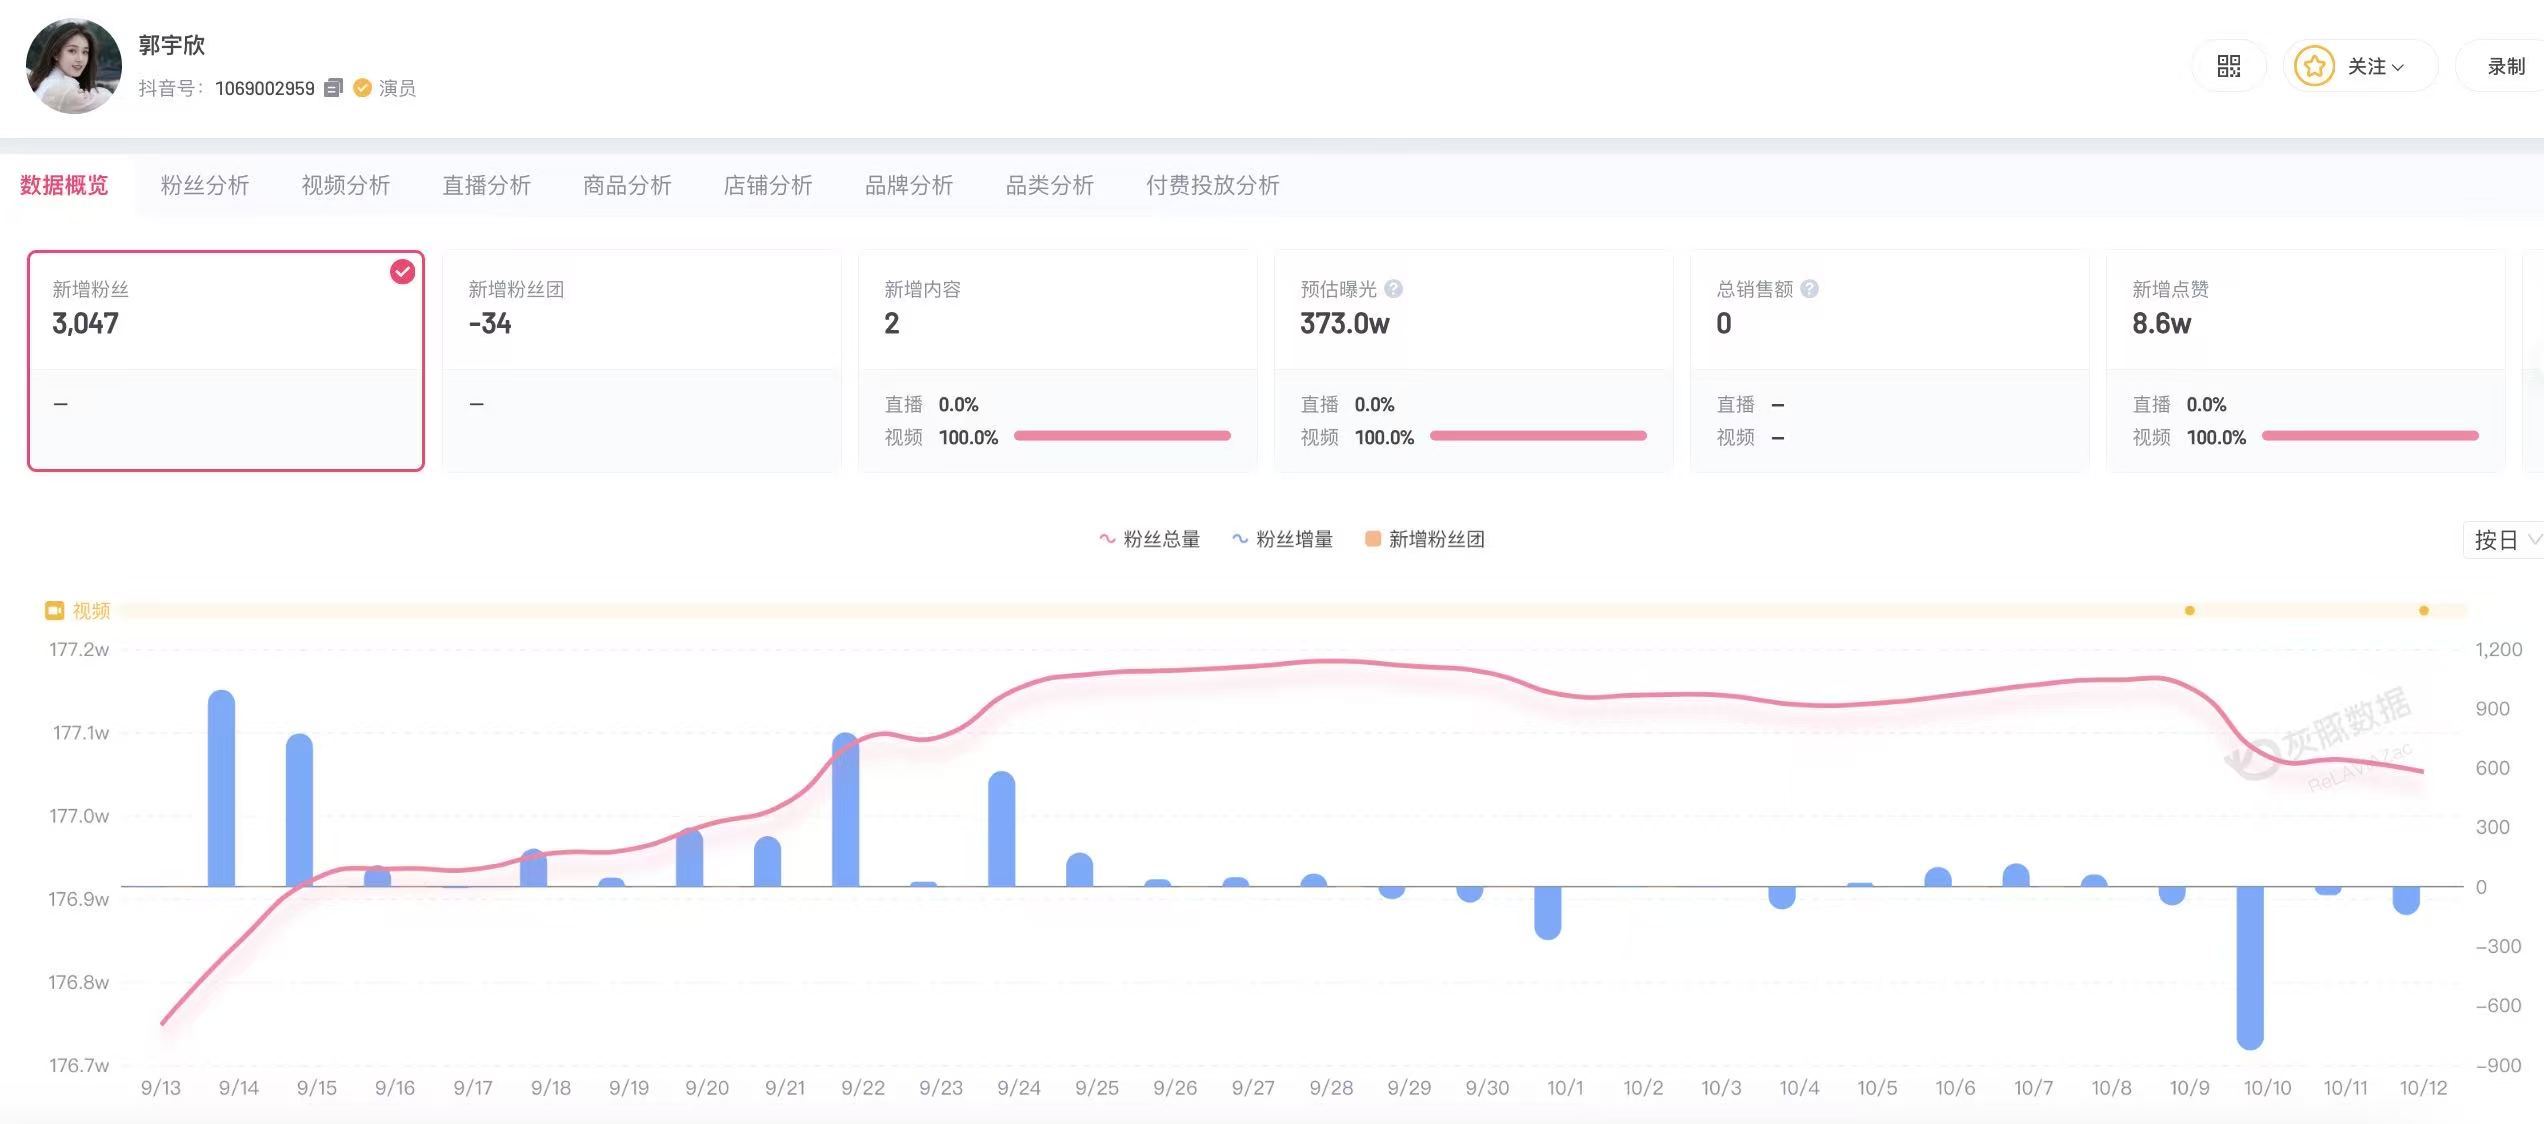
Task: Click video marker dot at 10/12
Action: click(2423, 610)
